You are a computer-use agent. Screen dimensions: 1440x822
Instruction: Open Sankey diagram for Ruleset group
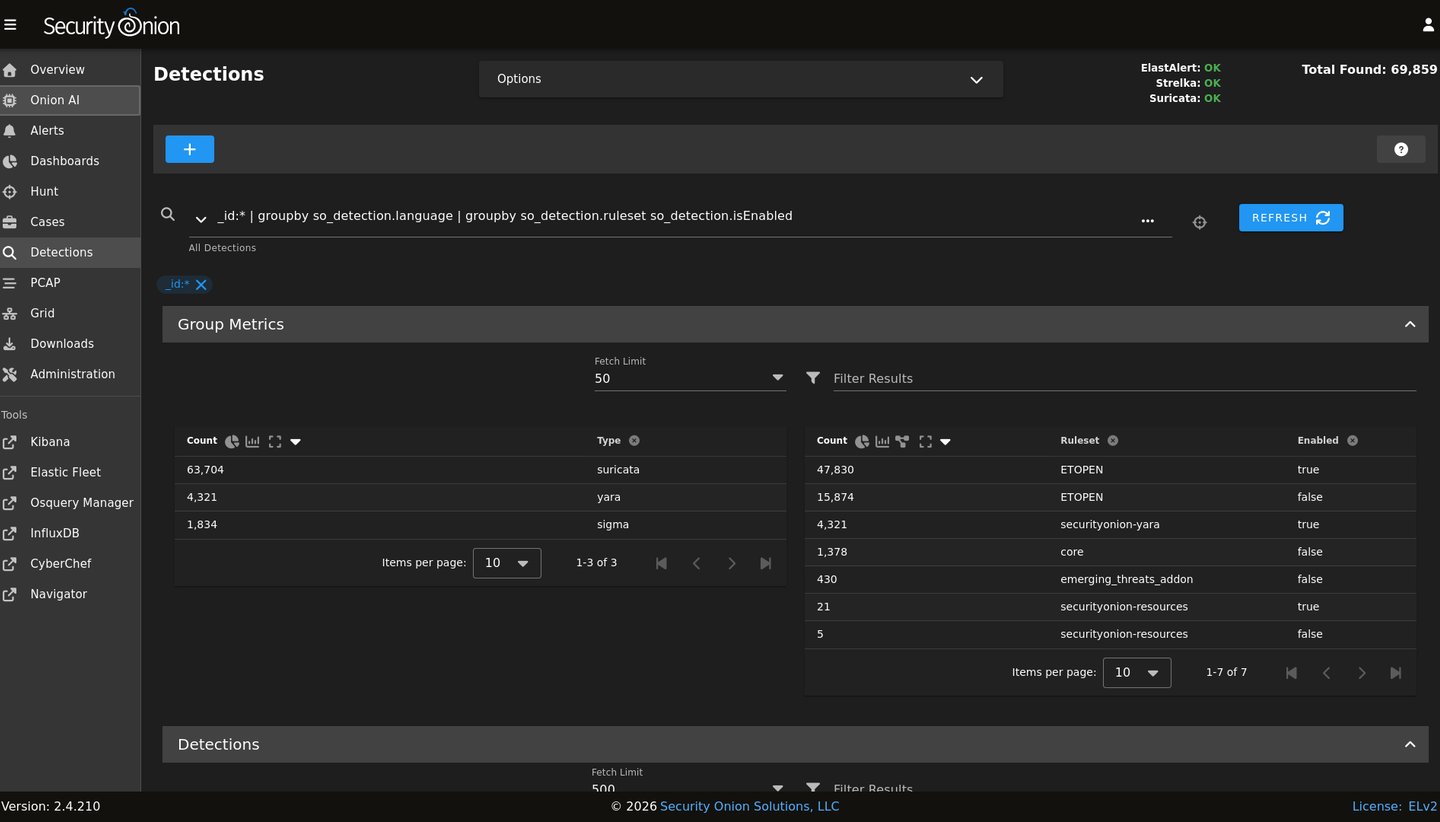coord(902,441)
